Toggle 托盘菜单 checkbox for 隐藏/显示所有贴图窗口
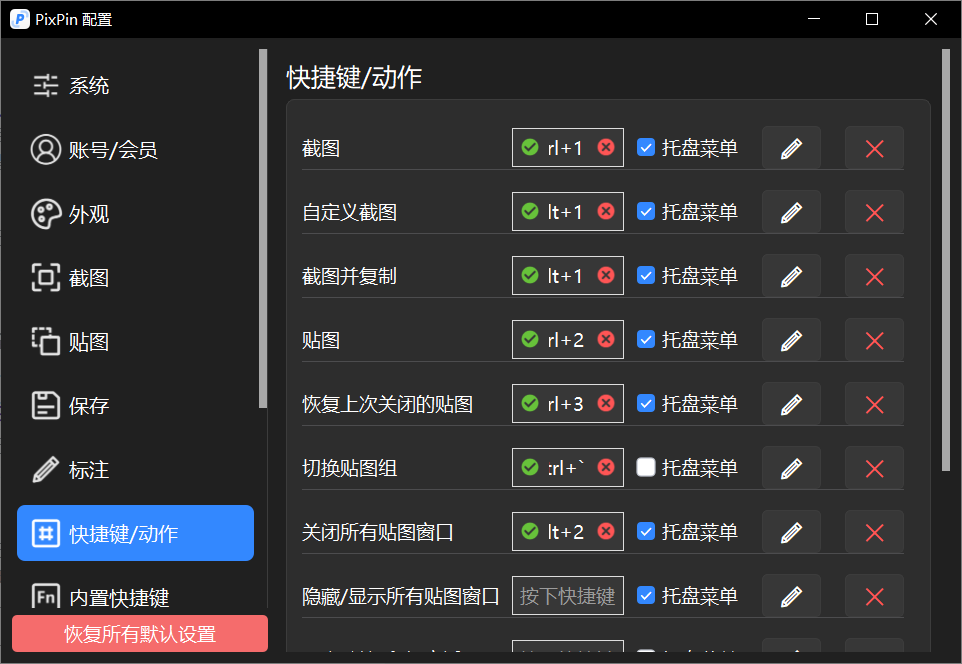 point(647,596)
